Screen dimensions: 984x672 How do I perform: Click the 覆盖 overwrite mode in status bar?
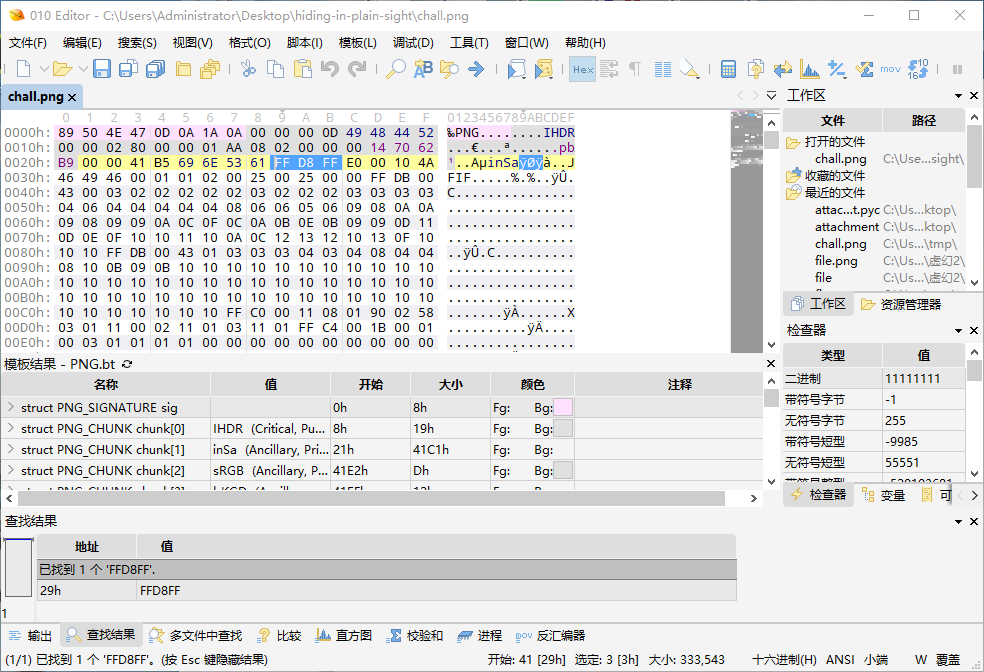[948, 659]
